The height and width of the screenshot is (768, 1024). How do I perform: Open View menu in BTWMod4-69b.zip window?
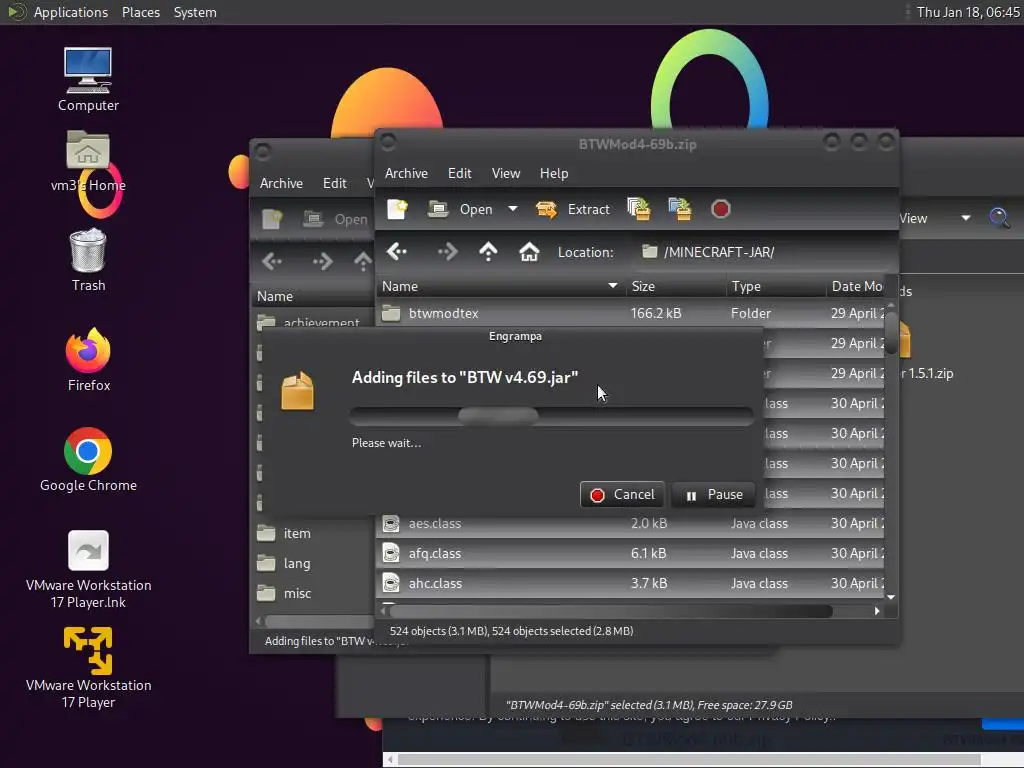(505, 173)
